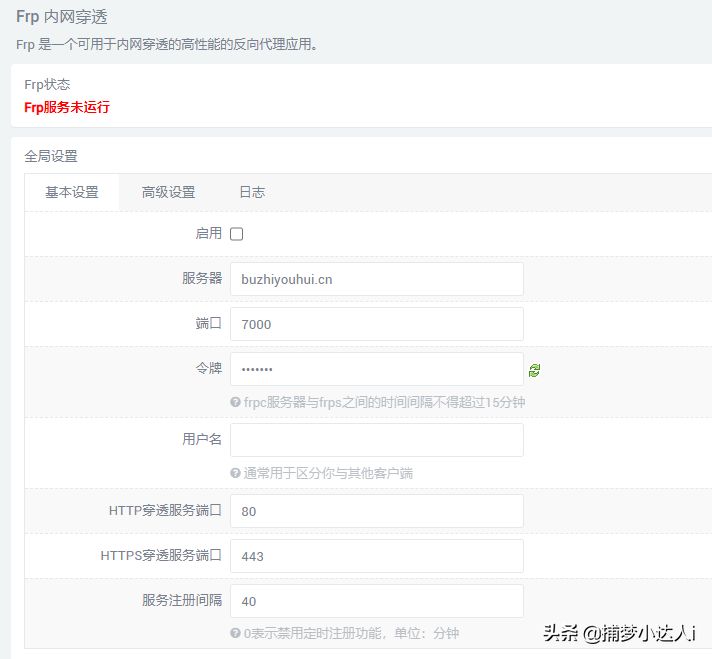
Task: Focus the 服务器 field with buzhiyouhui.cn
Action: [376, 279]
